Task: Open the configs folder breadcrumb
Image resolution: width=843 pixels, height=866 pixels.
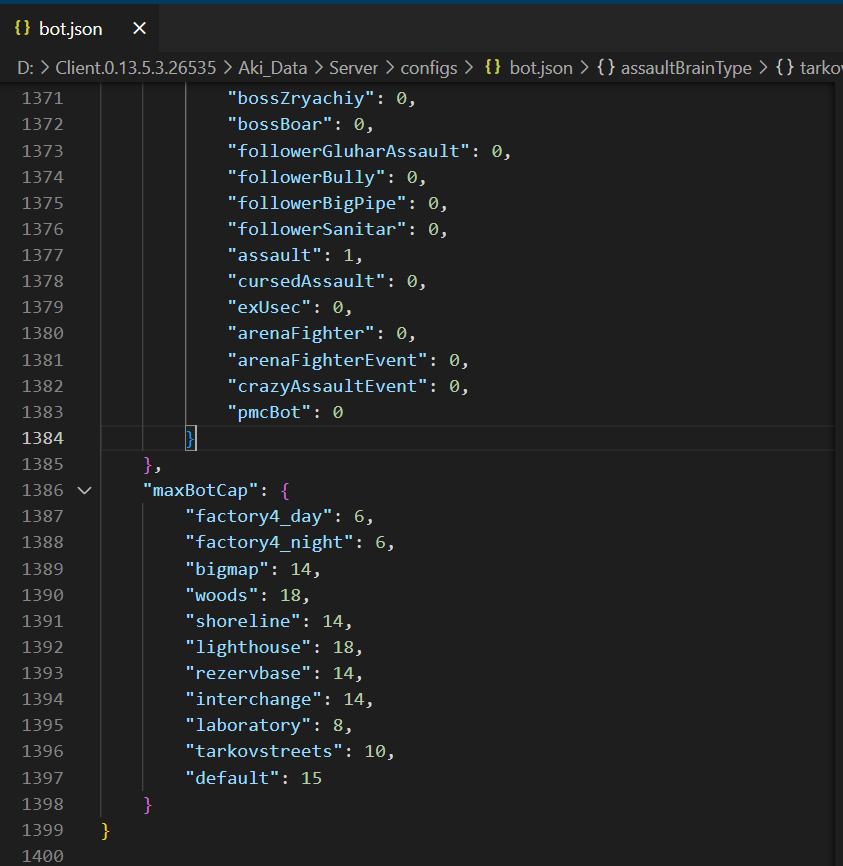Action: (x=428, y=68)
